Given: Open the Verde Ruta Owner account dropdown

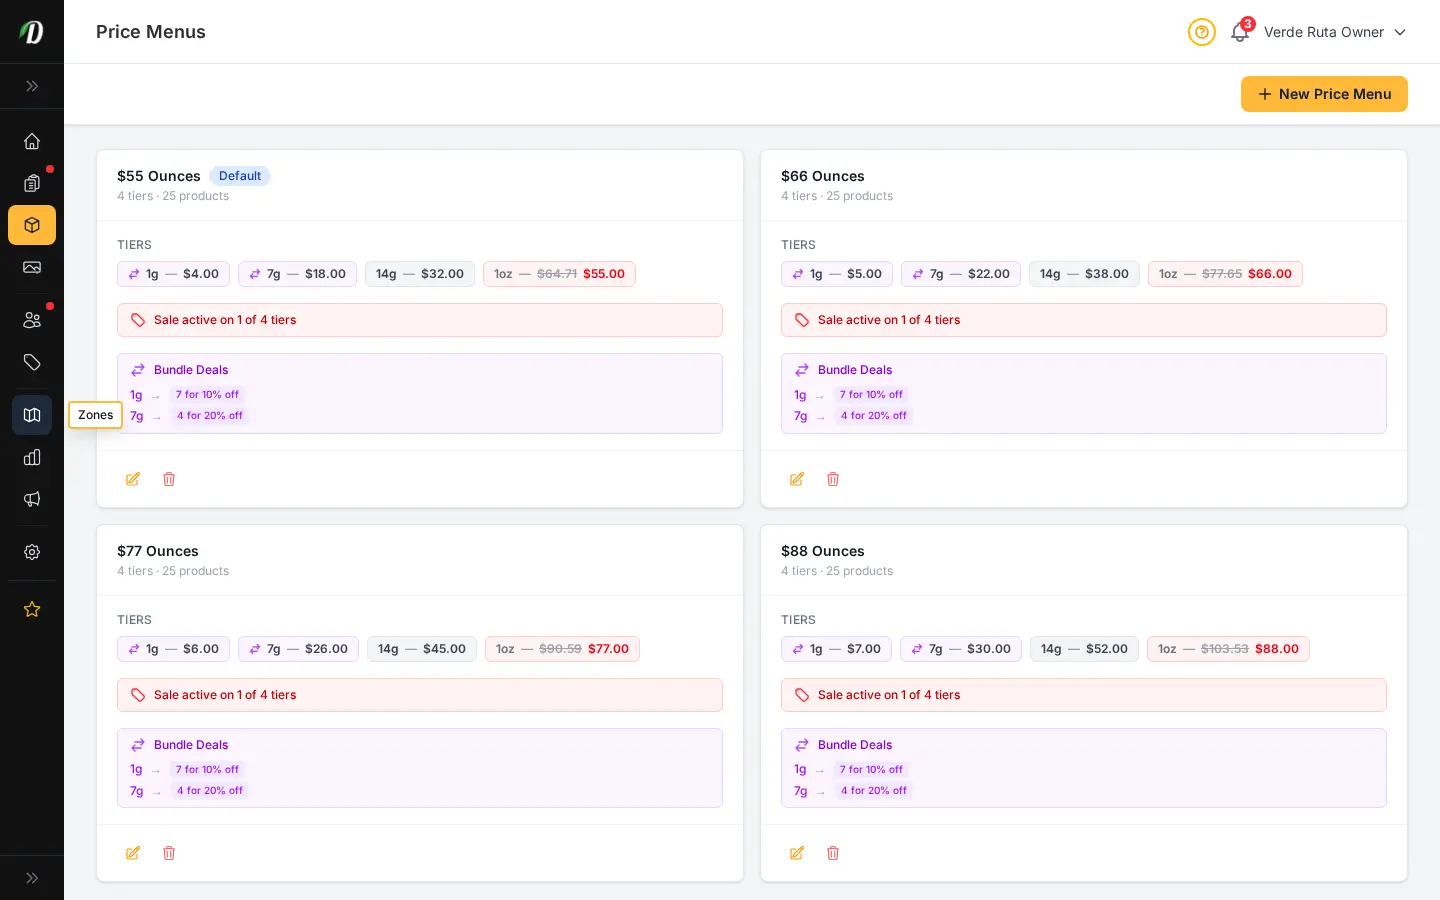Looking at the screenshot, I should pyautogui.click(x=1335, y=32).
